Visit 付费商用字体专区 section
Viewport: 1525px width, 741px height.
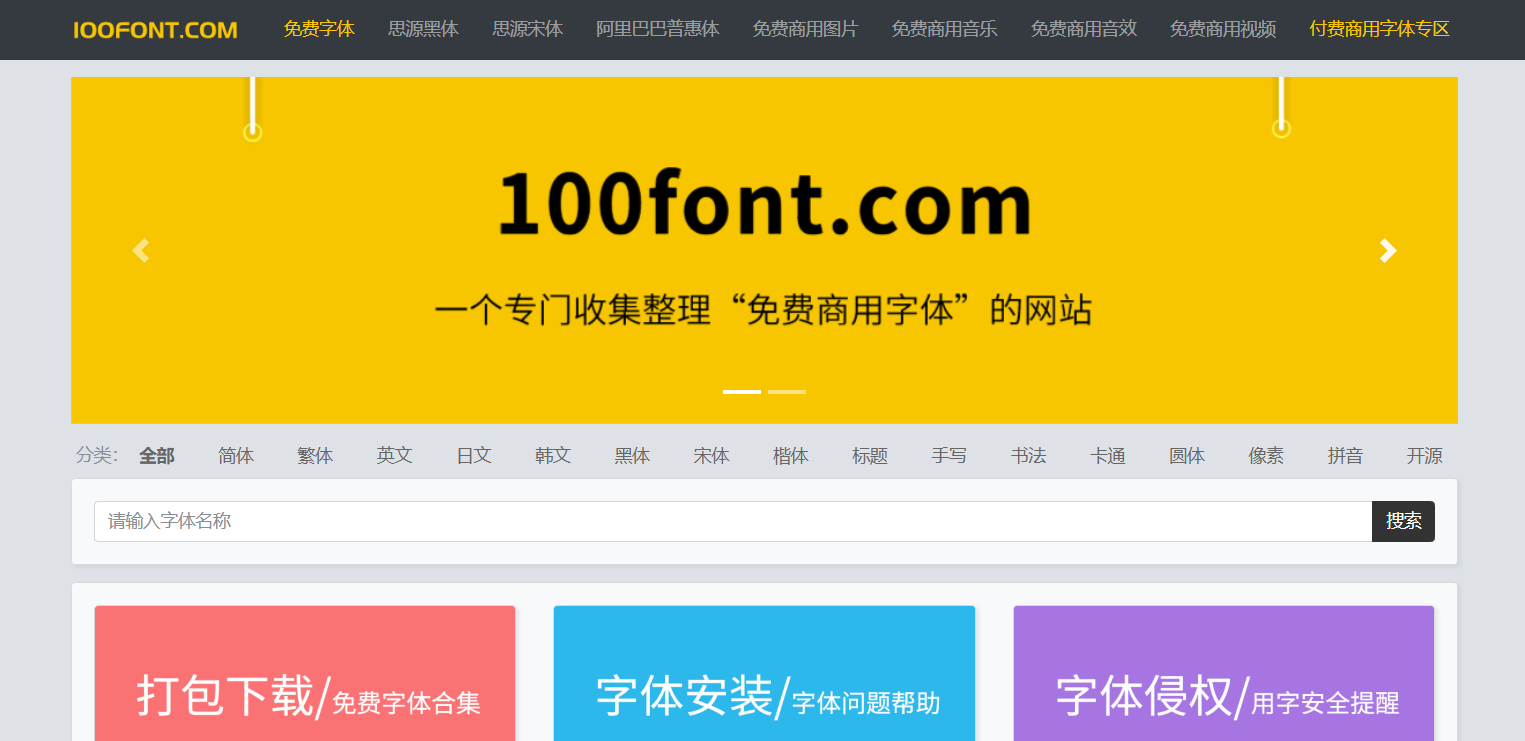[x=1379, y=29]
